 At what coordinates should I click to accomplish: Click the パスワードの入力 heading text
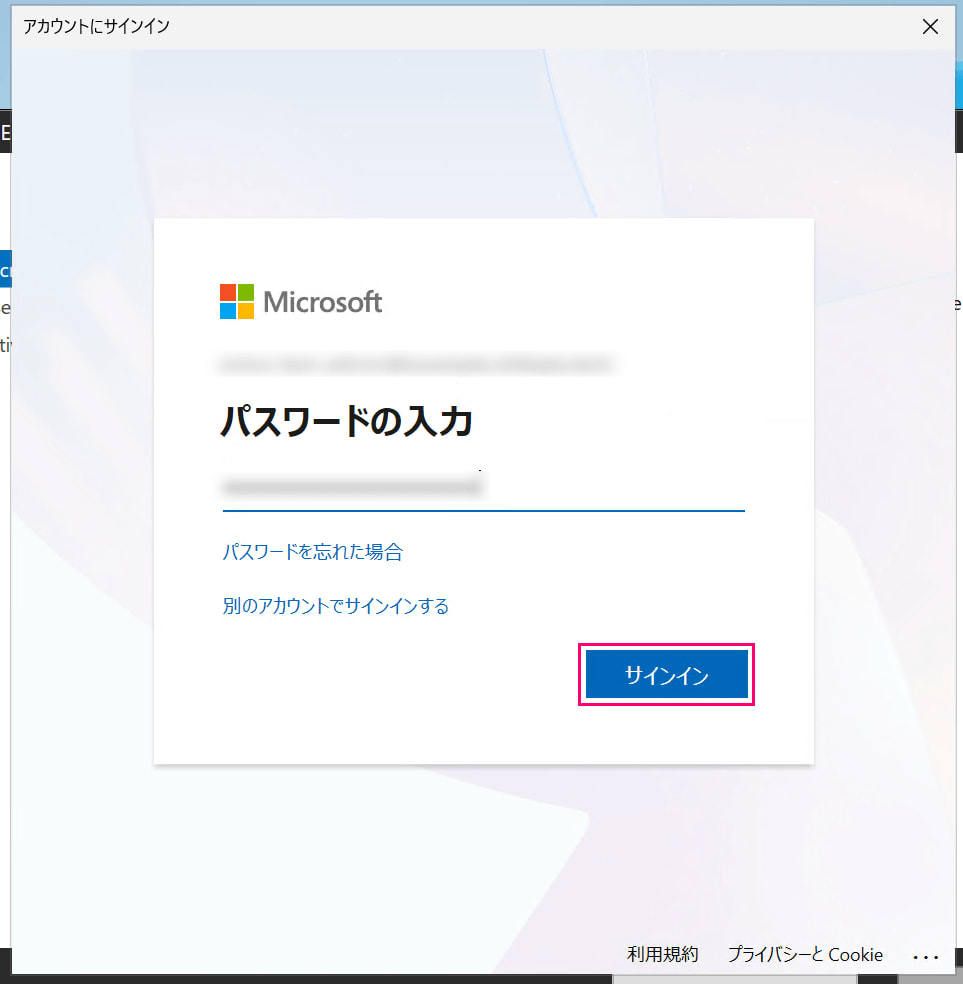coord(346,420)
